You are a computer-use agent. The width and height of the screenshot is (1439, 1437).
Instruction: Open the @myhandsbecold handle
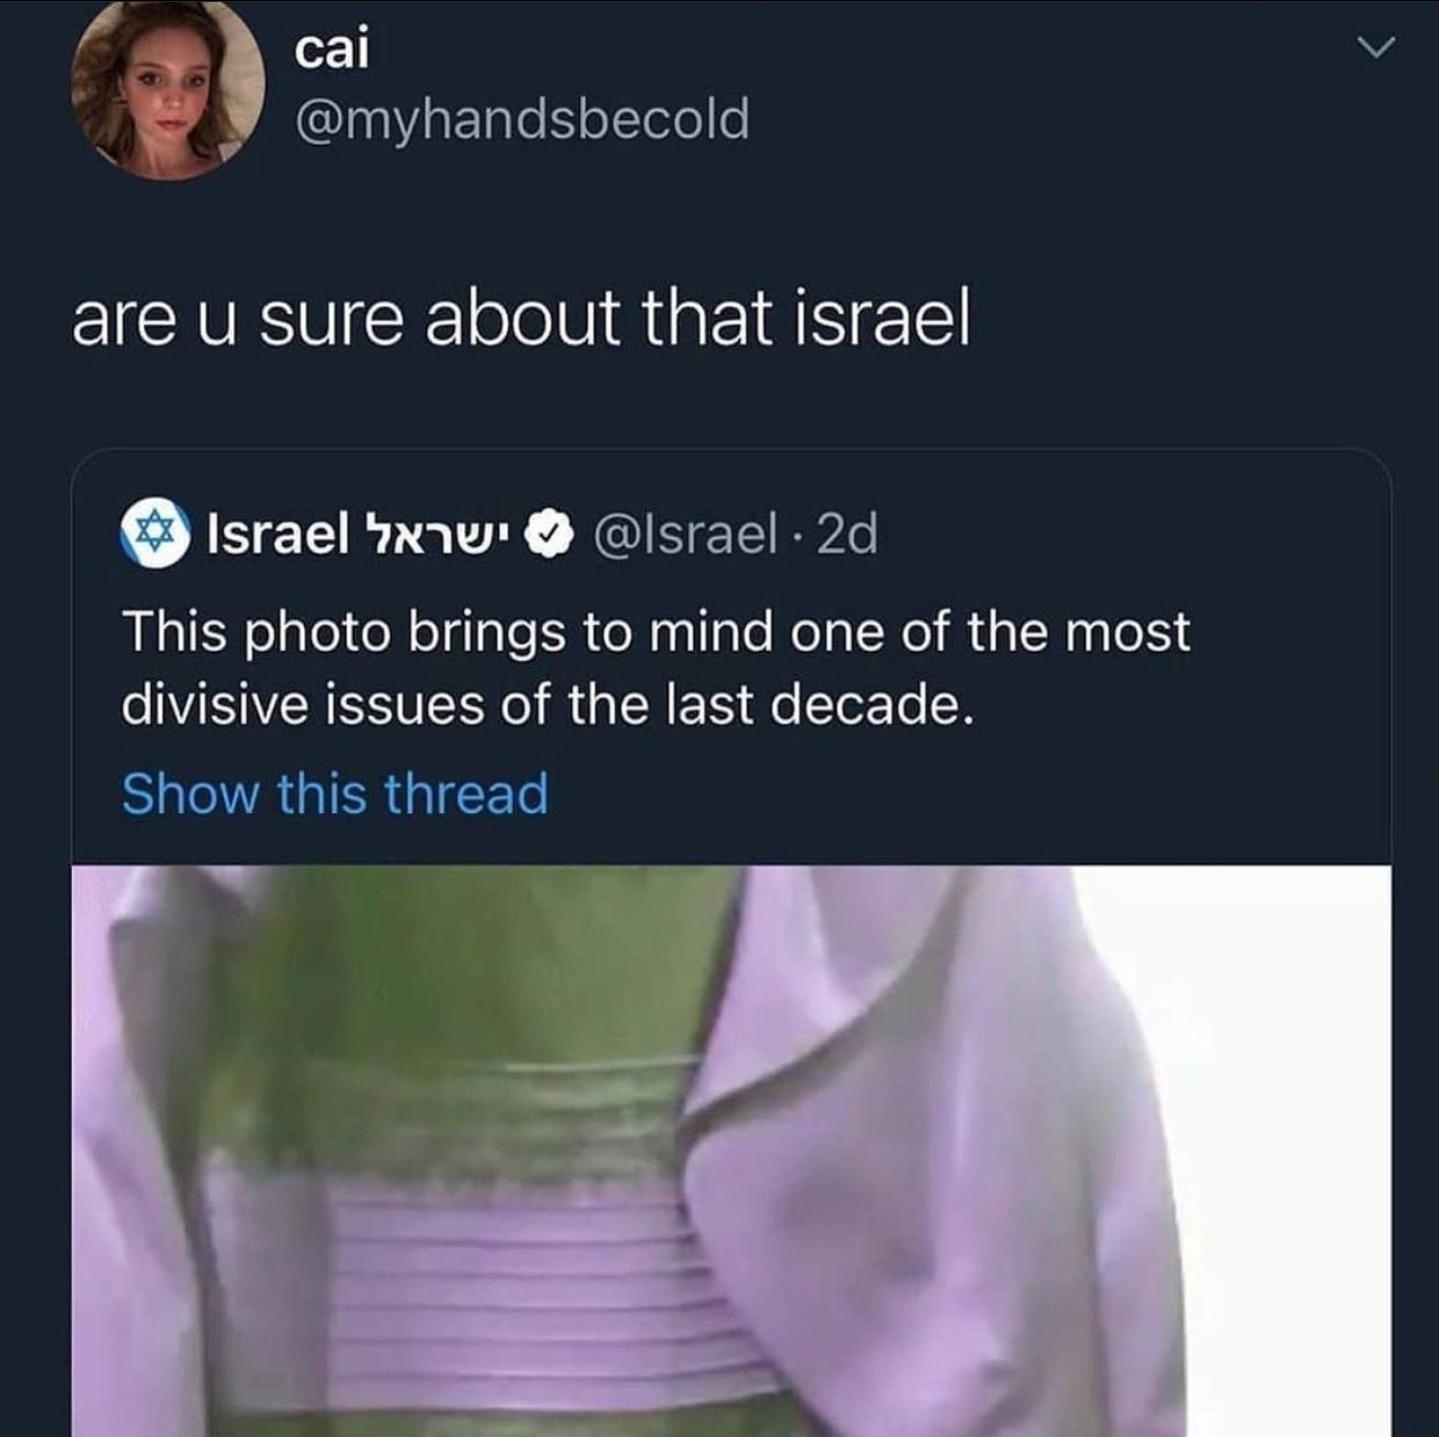(x=521, y=119)
